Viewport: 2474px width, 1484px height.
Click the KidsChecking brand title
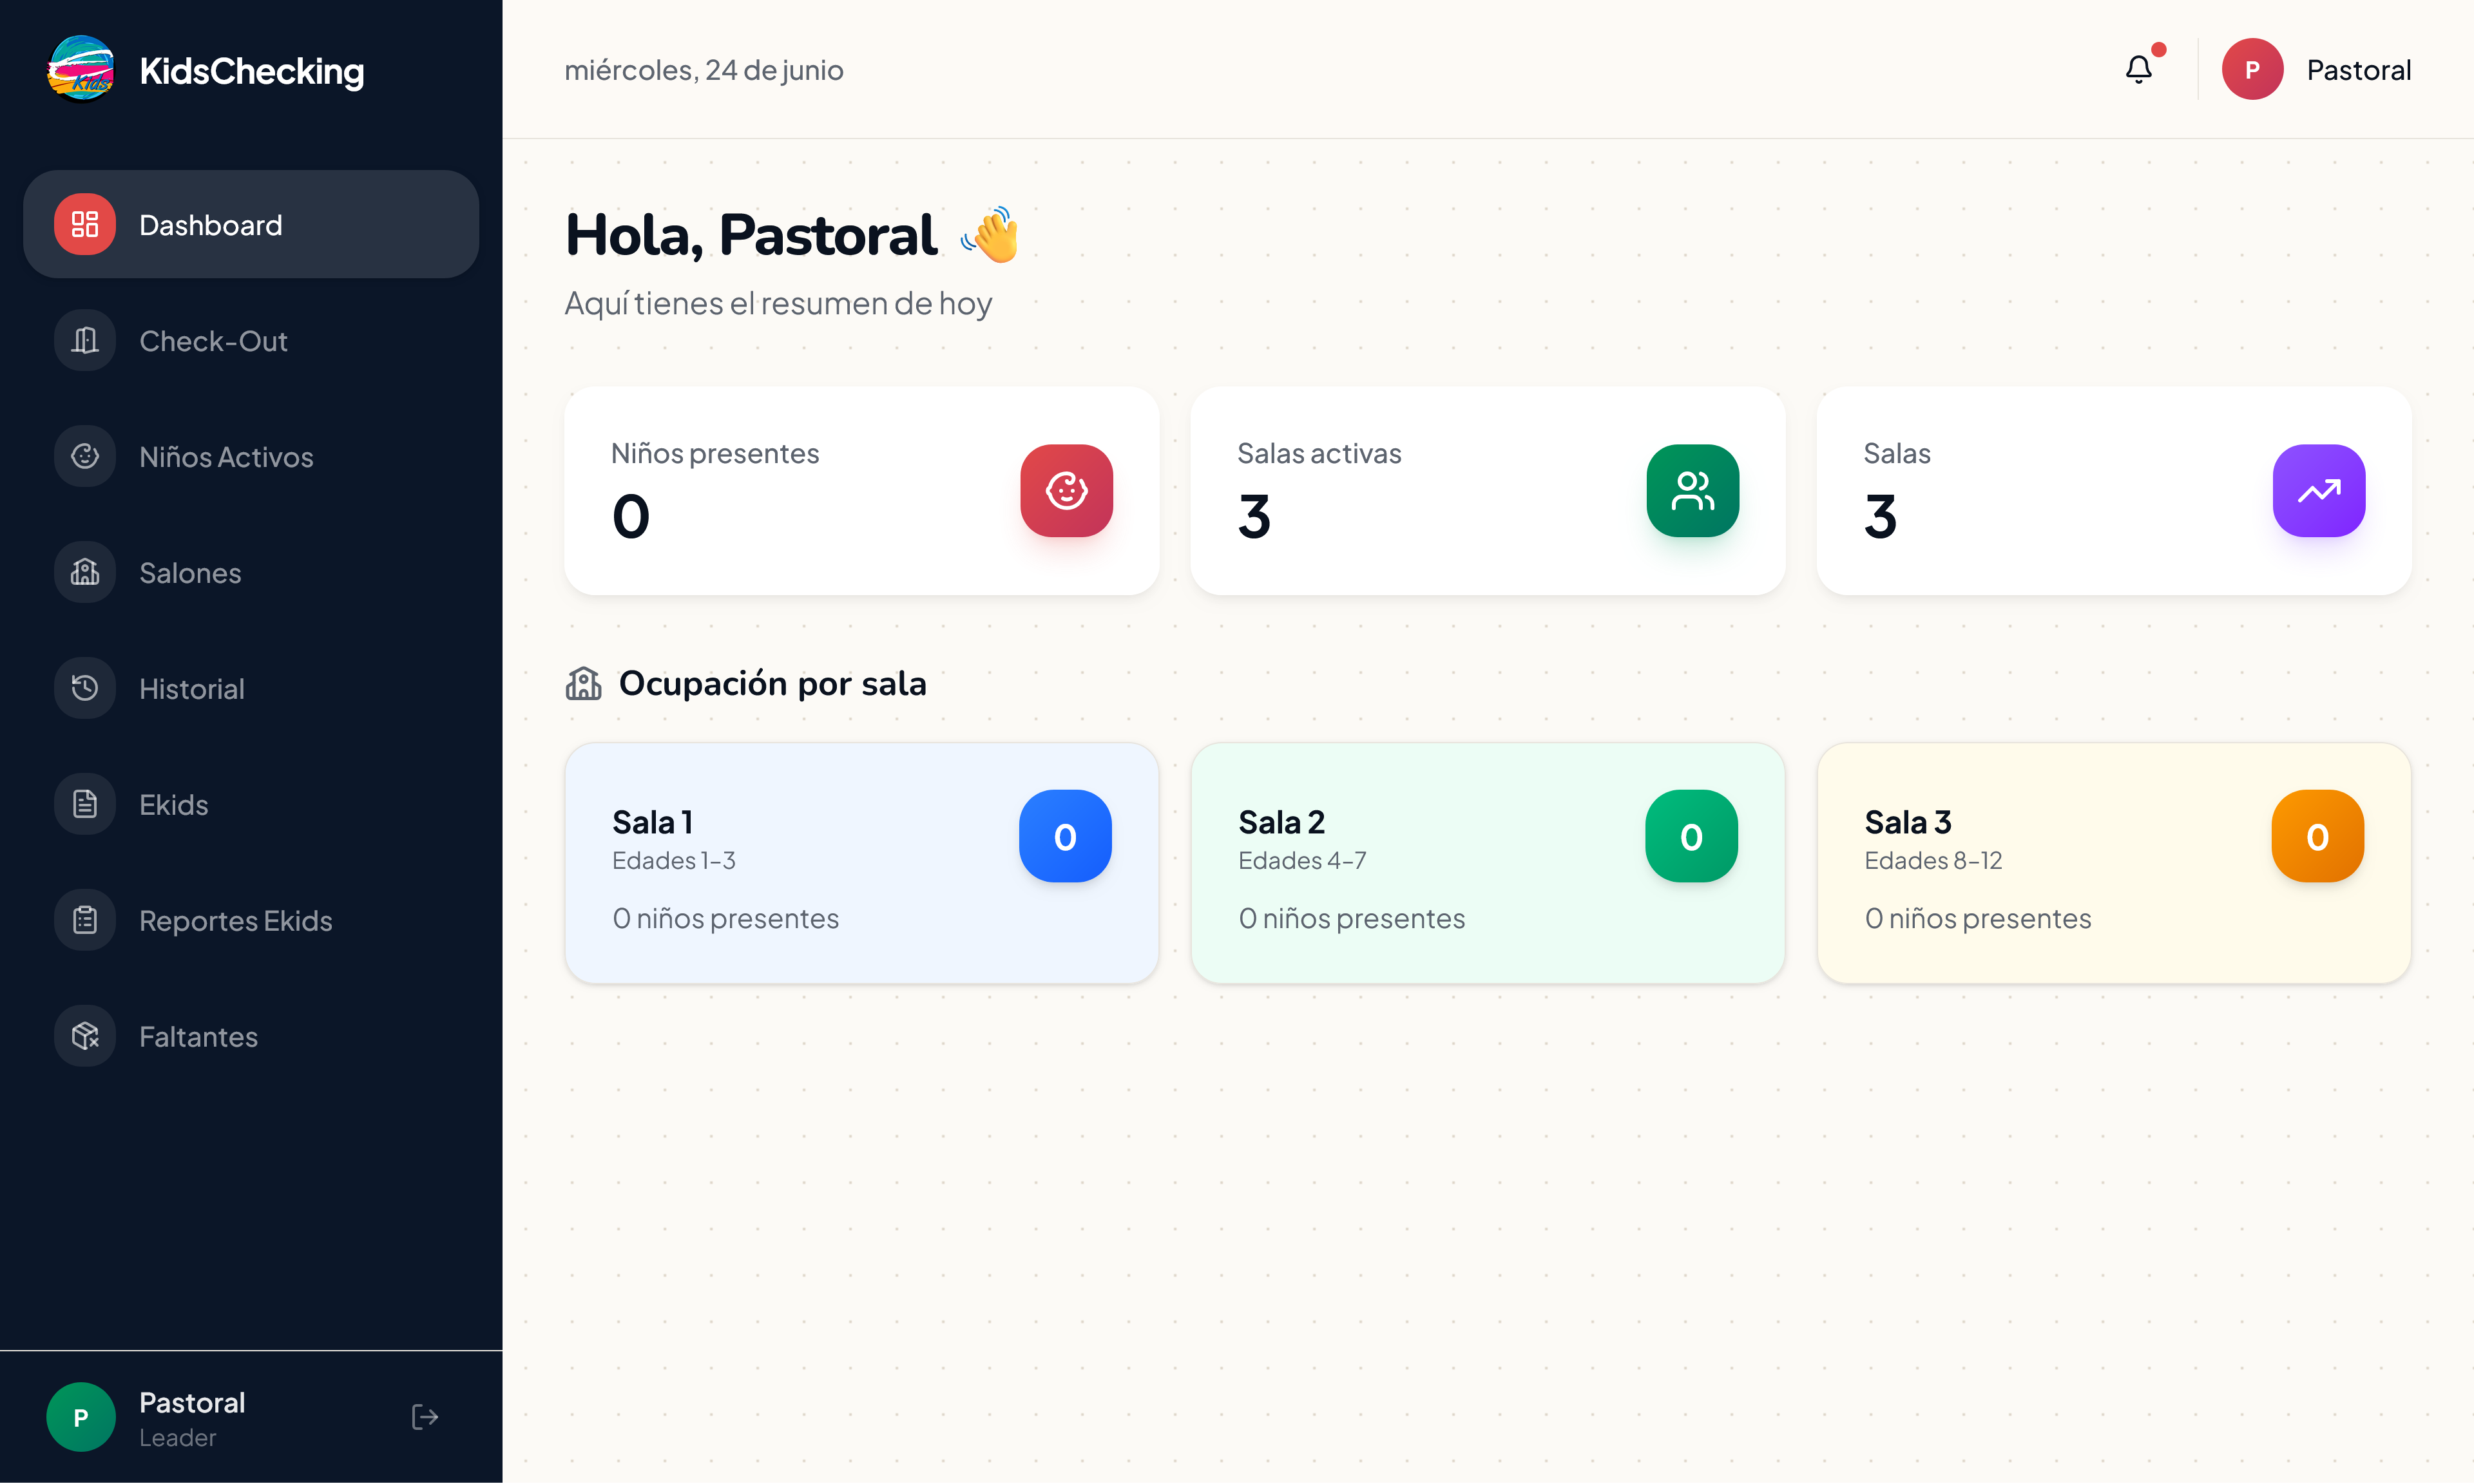(252, 71)
